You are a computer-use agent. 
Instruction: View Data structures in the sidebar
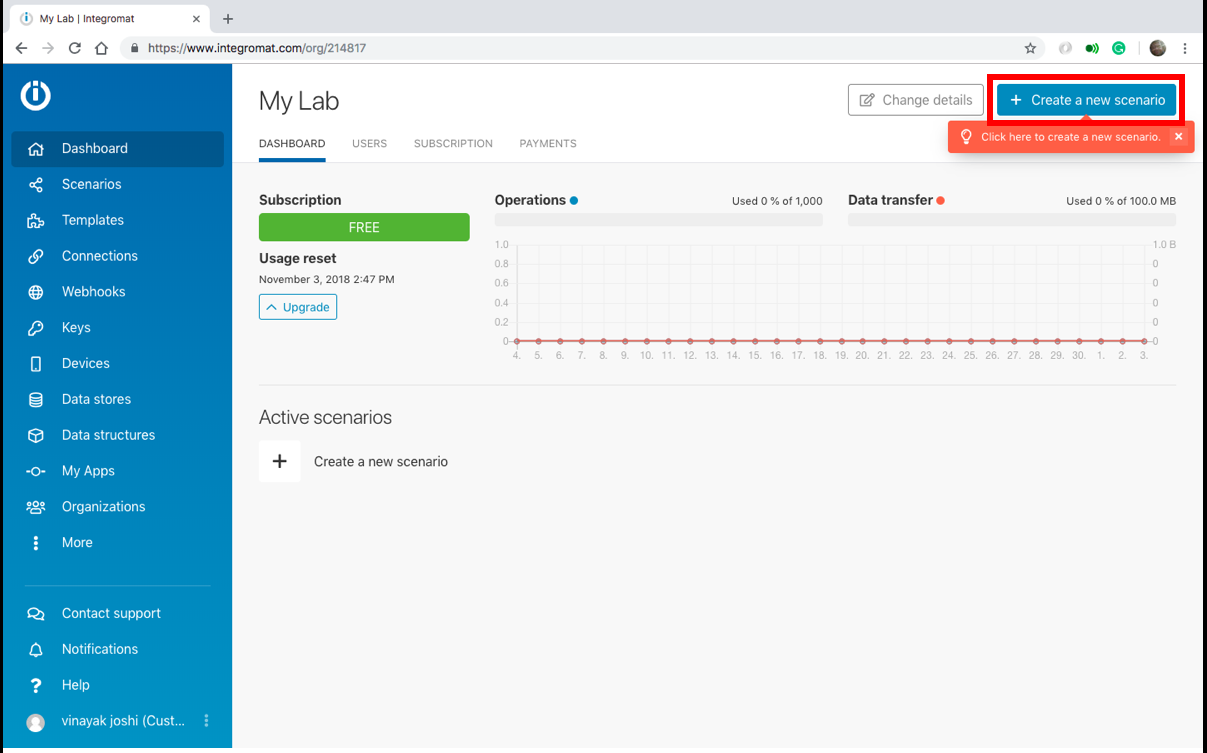108,435
